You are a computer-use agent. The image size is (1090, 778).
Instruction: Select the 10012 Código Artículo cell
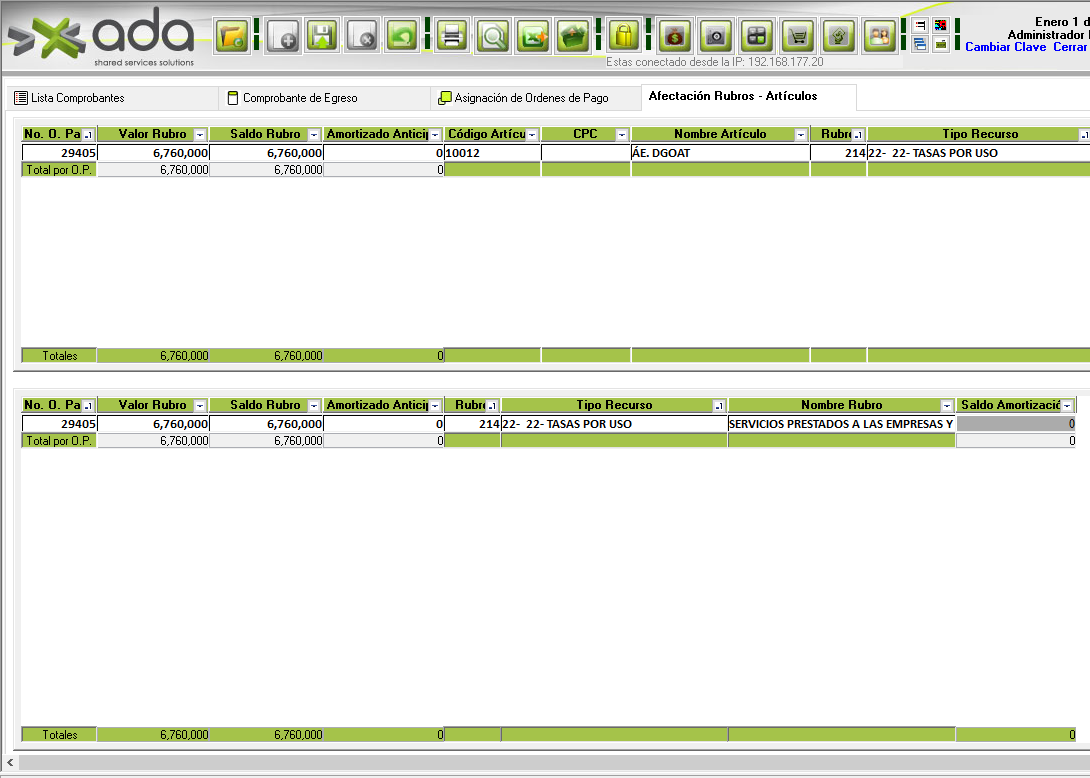[x=492, y=153]
